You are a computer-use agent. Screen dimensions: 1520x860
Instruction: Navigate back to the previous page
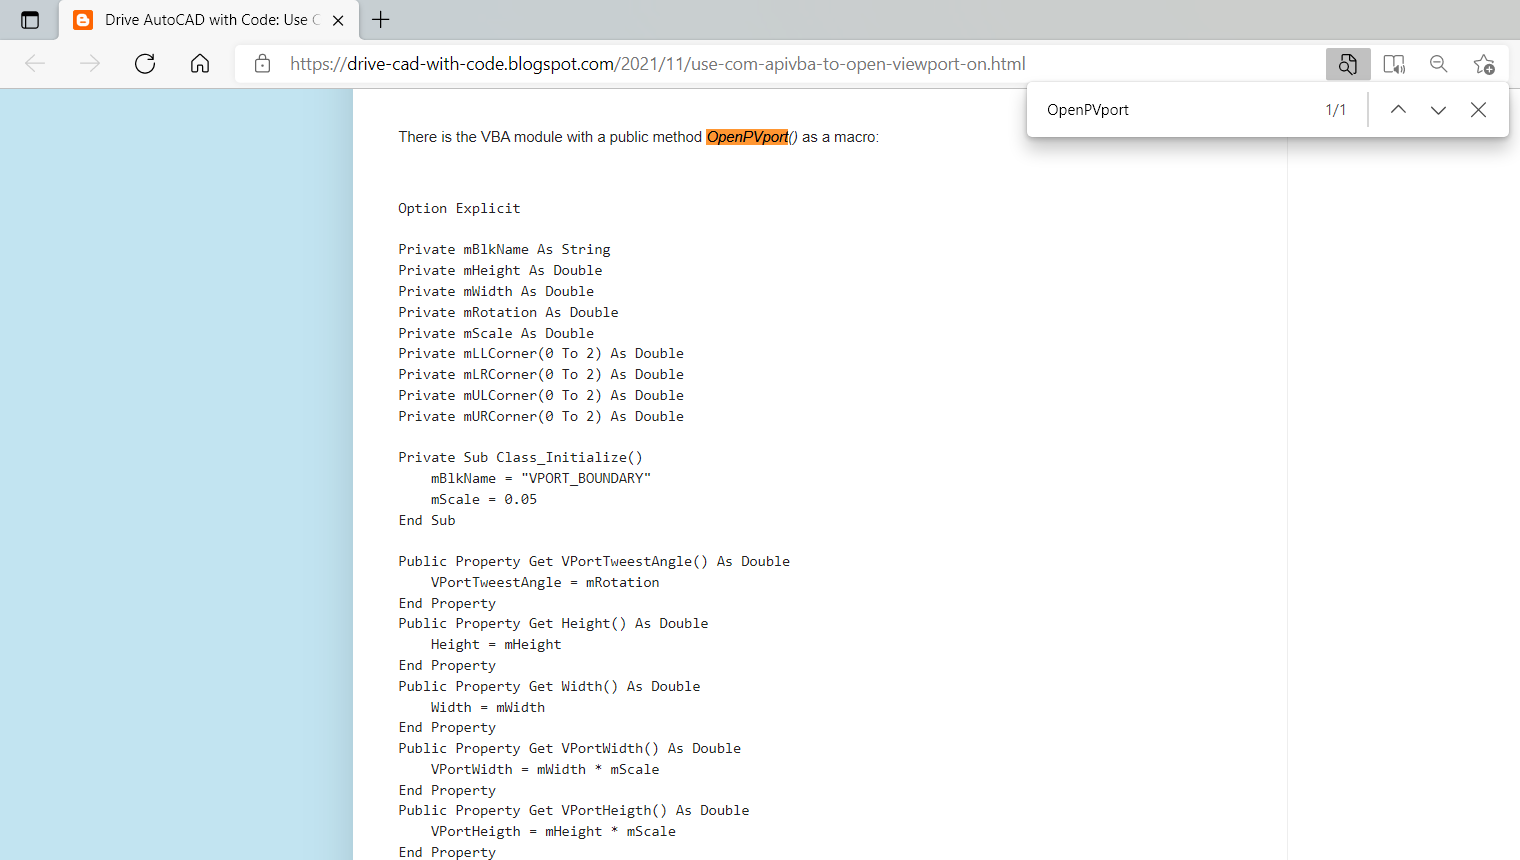[34, 63]
